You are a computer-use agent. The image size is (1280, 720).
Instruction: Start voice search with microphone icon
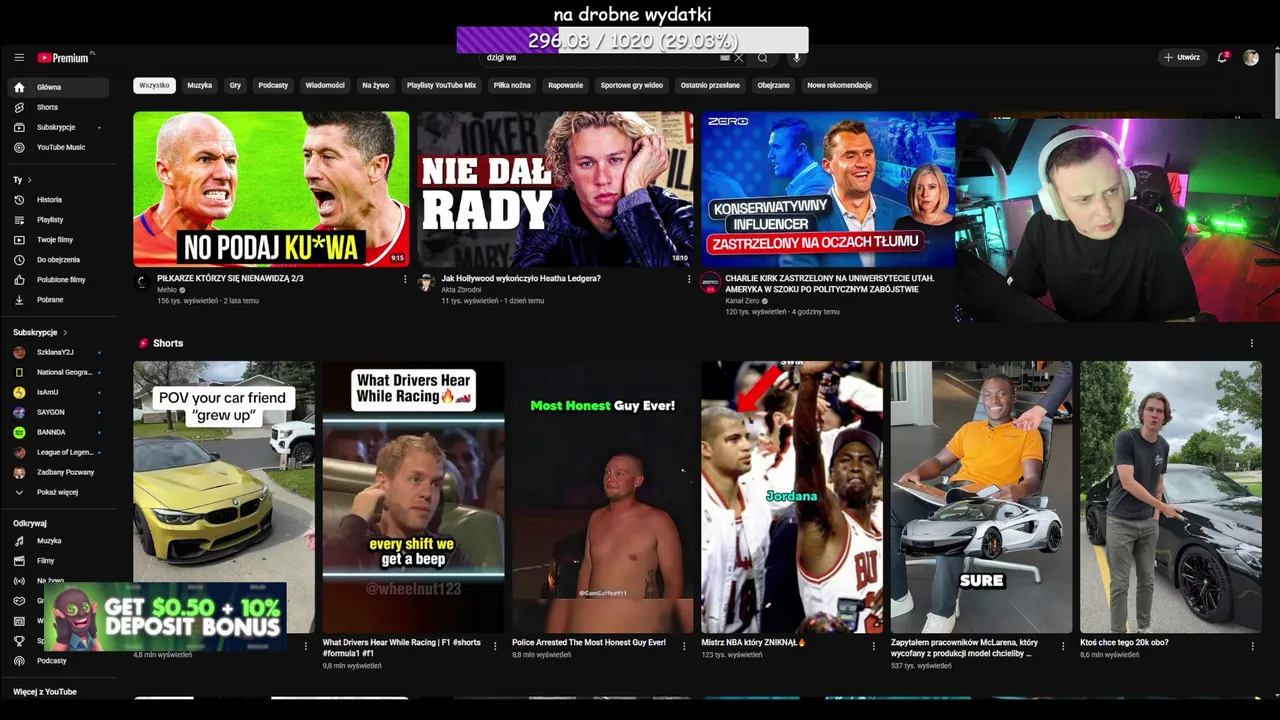click(797, 58)
